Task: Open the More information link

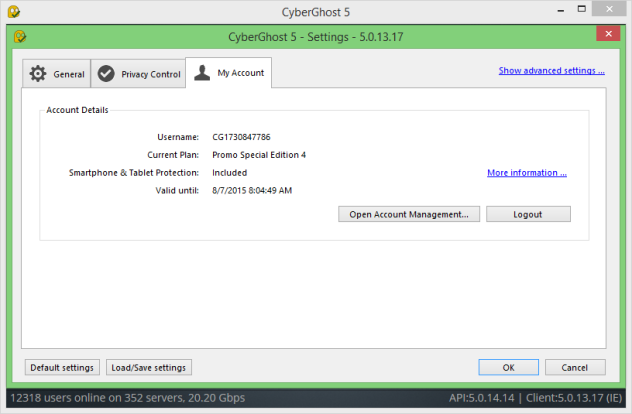Action: coord(527,173)
